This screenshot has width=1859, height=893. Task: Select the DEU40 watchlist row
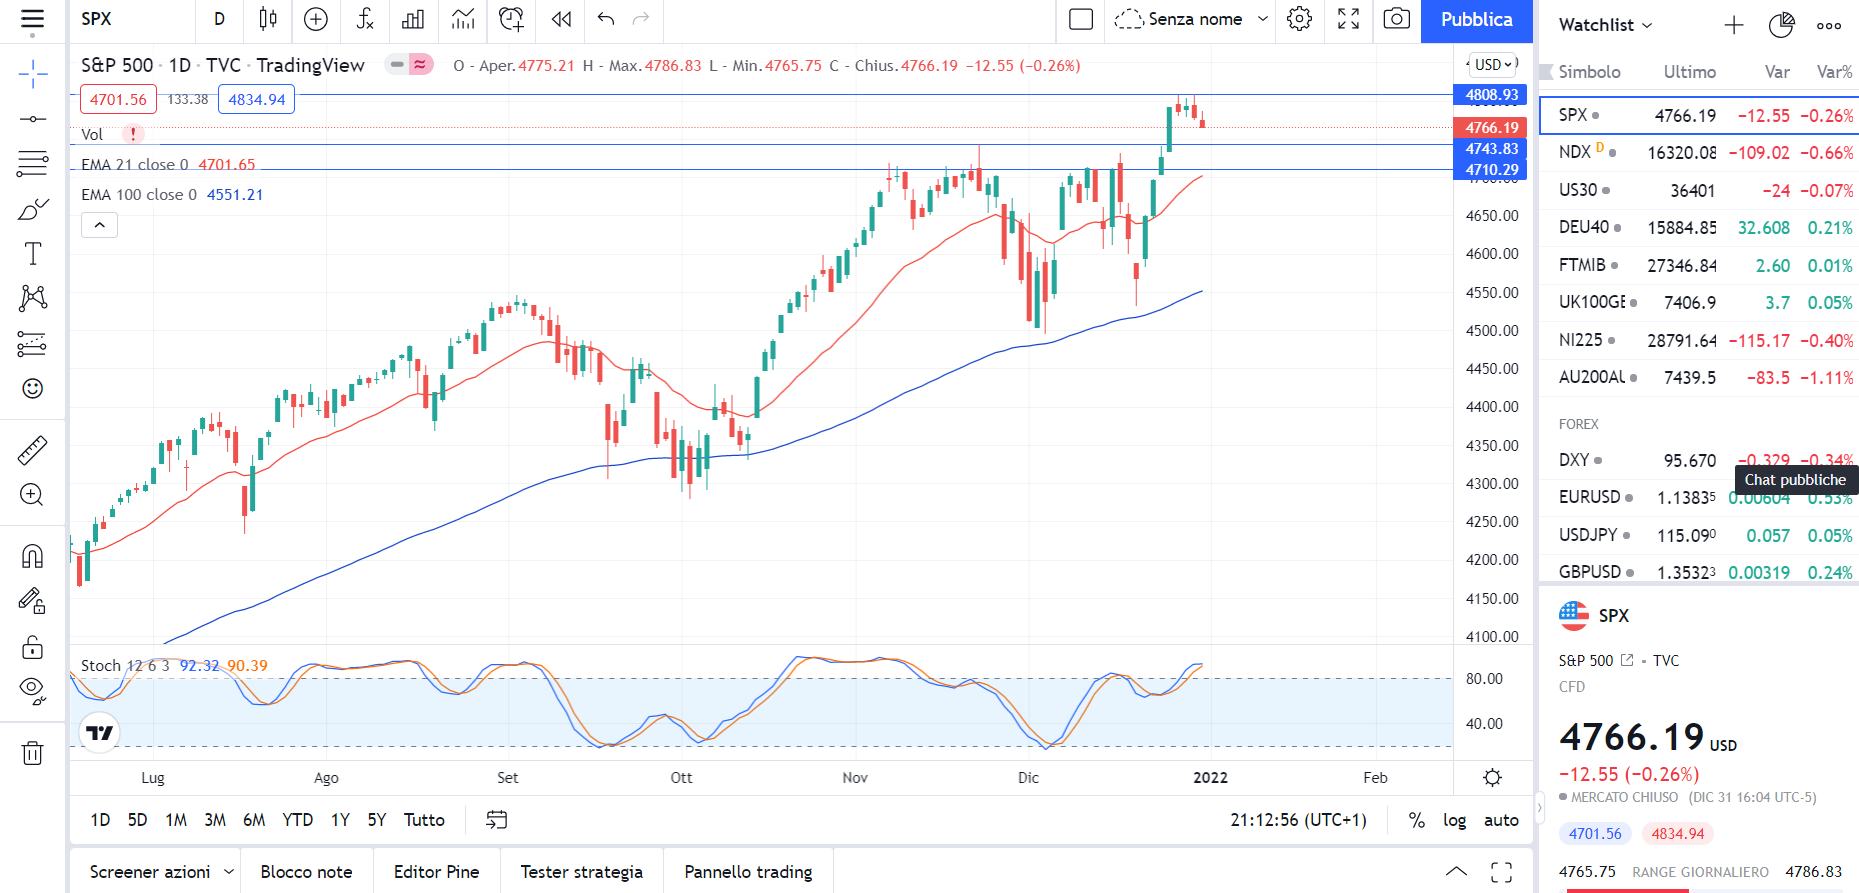tap(1699, 227)
